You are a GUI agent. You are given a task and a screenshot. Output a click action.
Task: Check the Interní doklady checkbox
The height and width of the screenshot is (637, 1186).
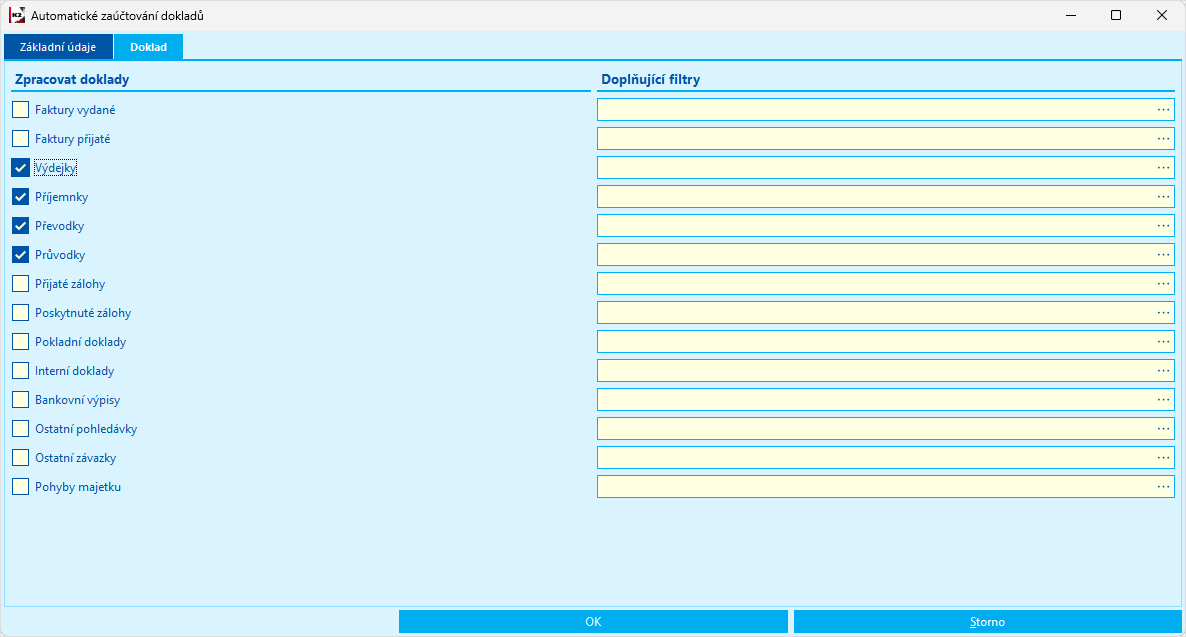(20, 371)
